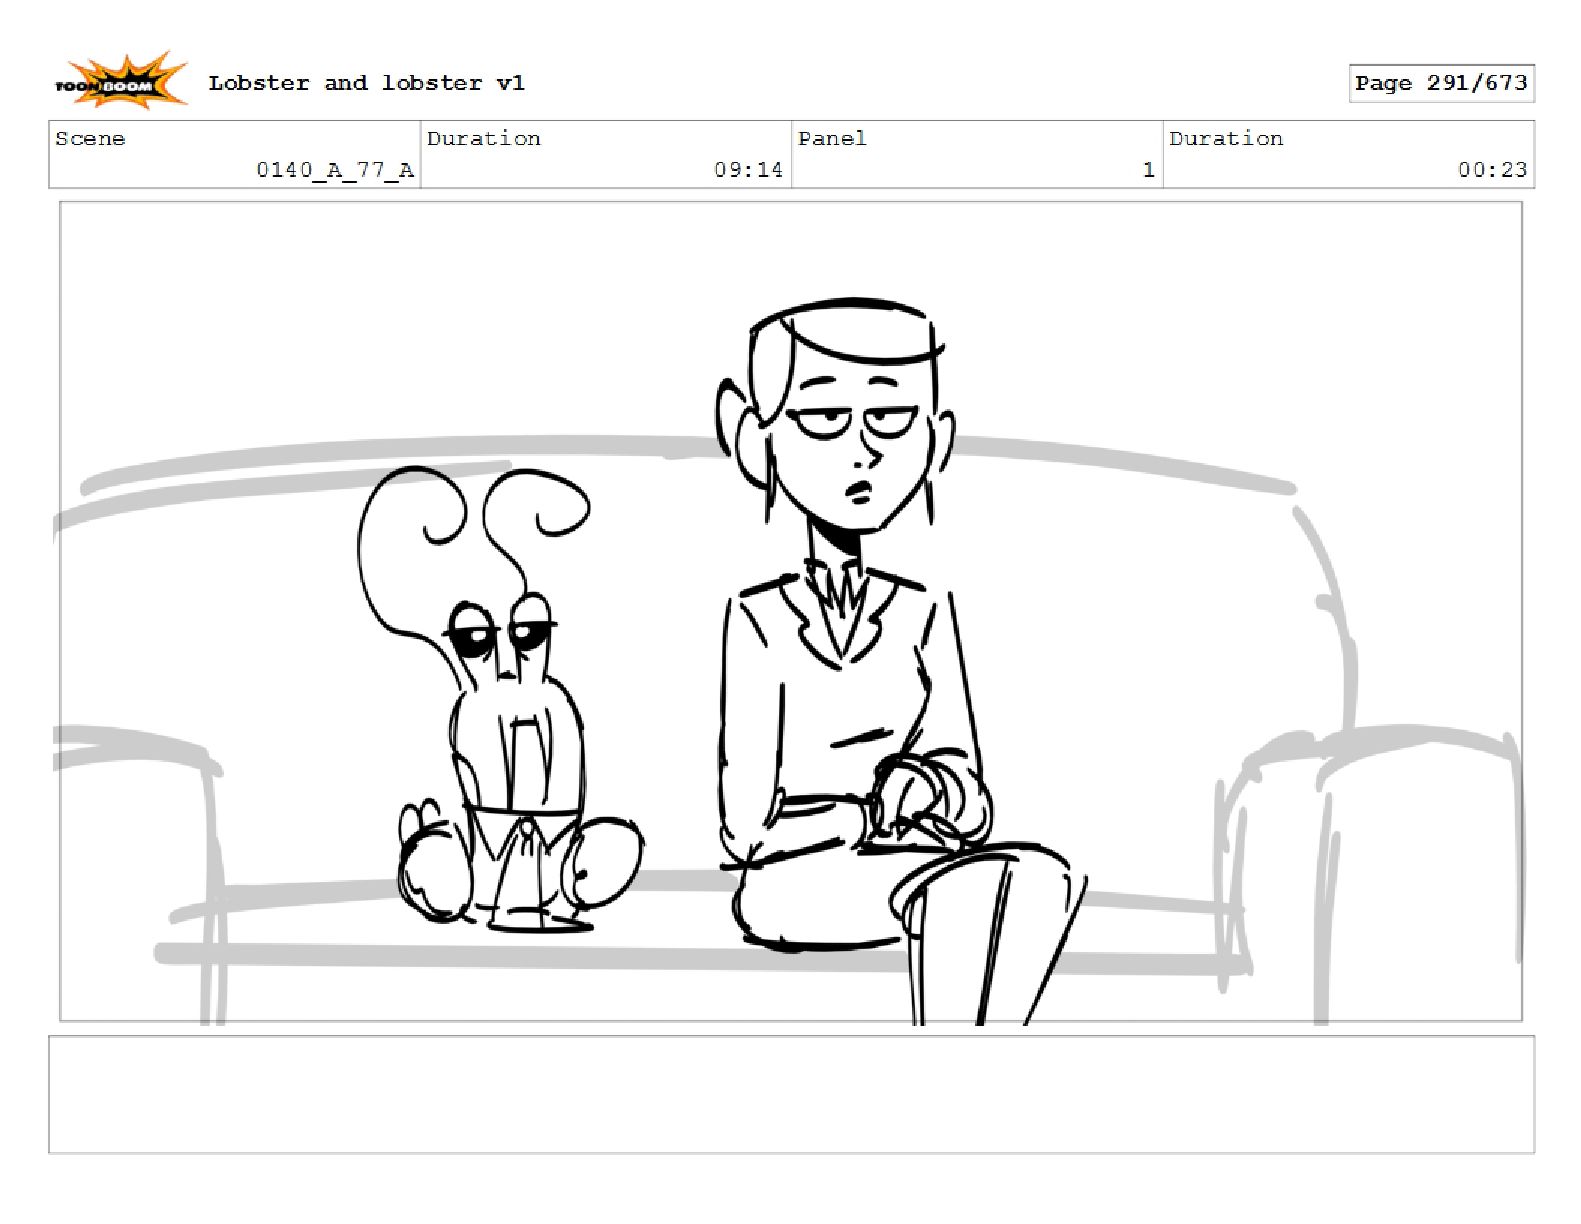The width and height of the screenshot is (1581, 1224).
Task: Click the scene duration value '09:14'
Action: coord(748,170)
